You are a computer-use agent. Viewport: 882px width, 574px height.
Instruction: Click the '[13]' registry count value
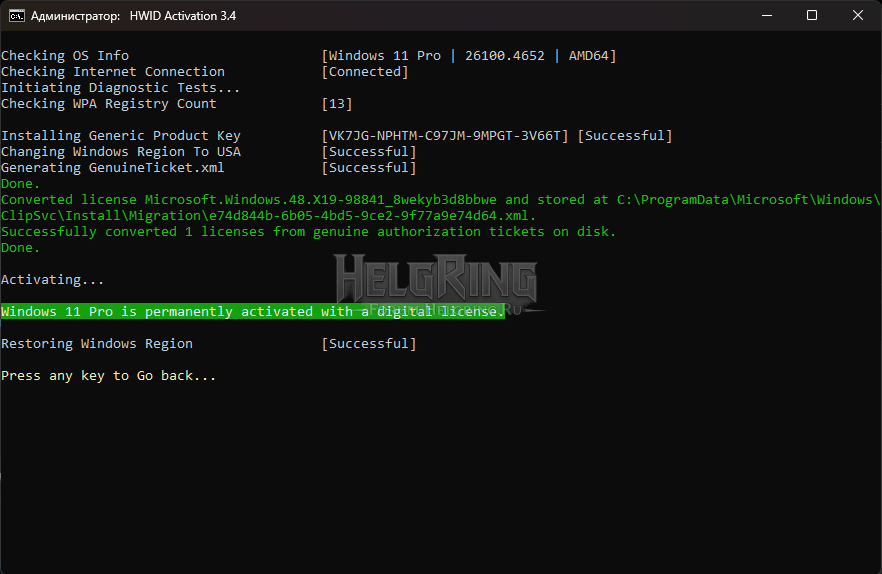tap(336, 104)
